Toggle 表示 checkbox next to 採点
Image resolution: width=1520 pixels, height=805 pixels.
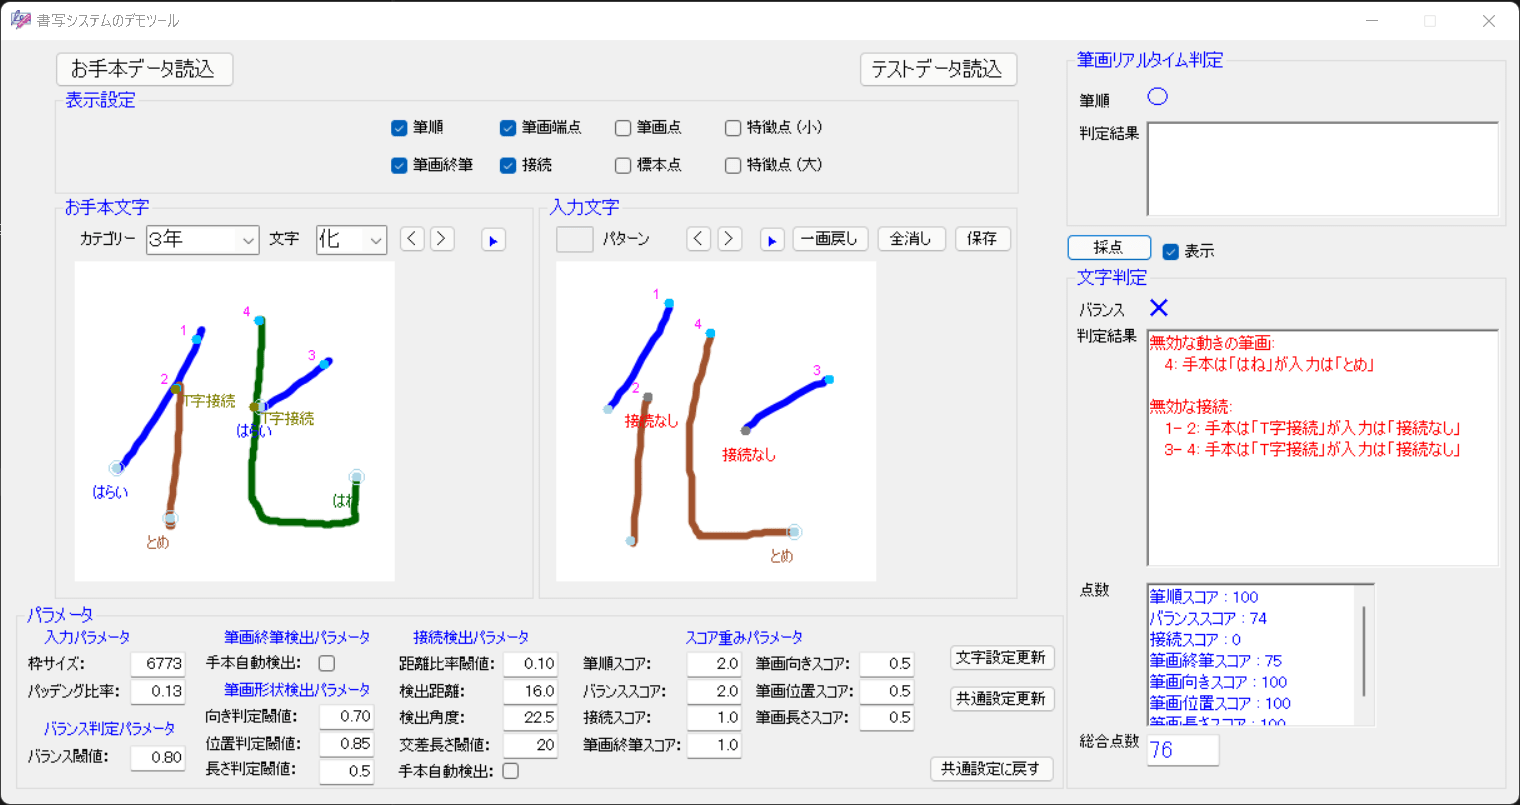(x=1171, y=251)
